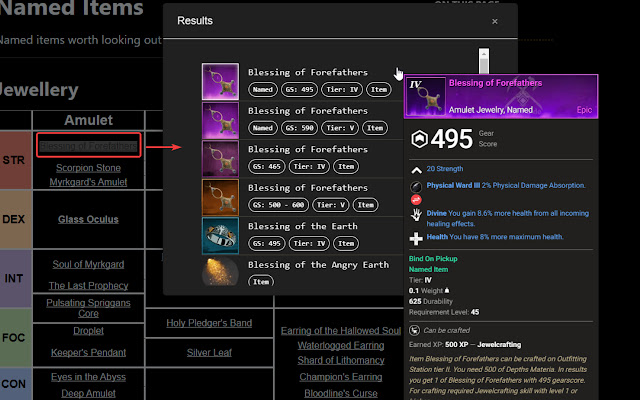The height and width of the screenshot is (400, 640).
Task: Click the Health perk plus icon
Action: (x=416, y=239)
